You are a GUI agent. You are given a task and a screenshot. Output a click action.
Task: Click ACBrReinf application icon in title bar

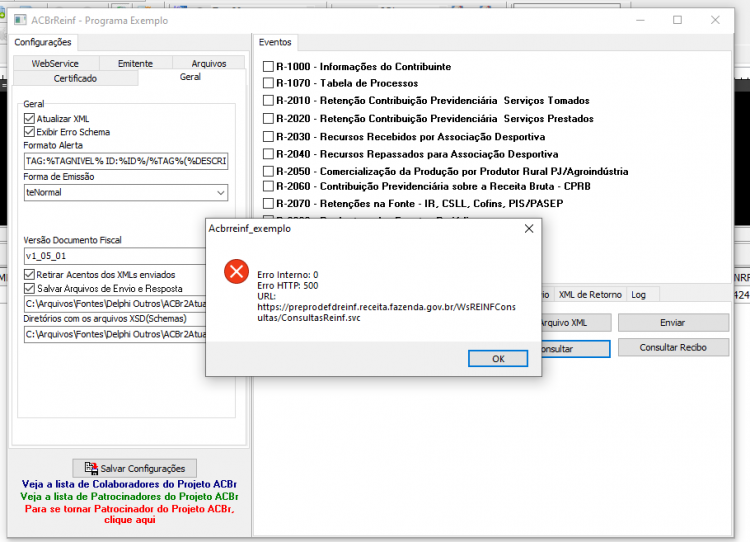point(20,20)
